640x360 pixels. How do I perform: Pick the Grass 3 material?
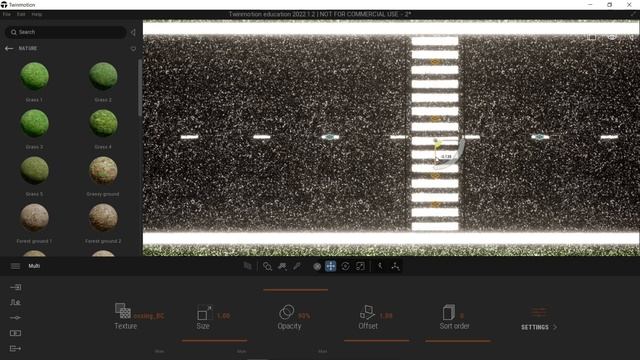coord(34,123)
